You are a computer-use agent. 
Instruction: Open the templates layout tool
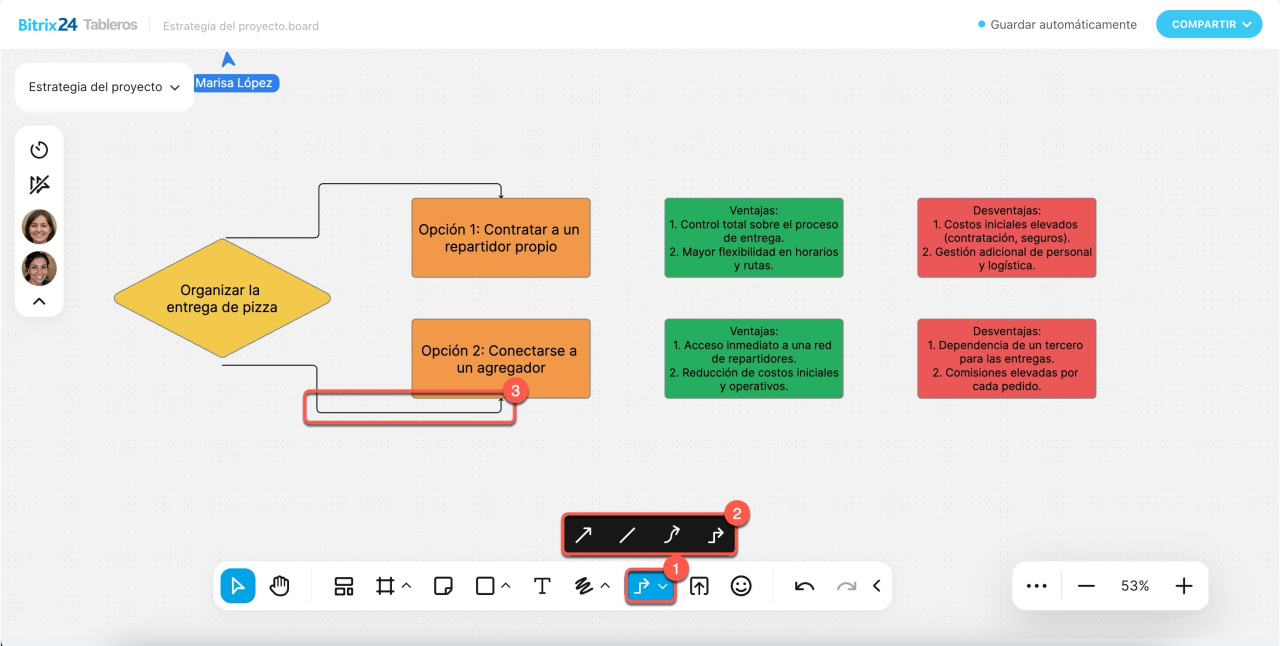click(344, 586)
